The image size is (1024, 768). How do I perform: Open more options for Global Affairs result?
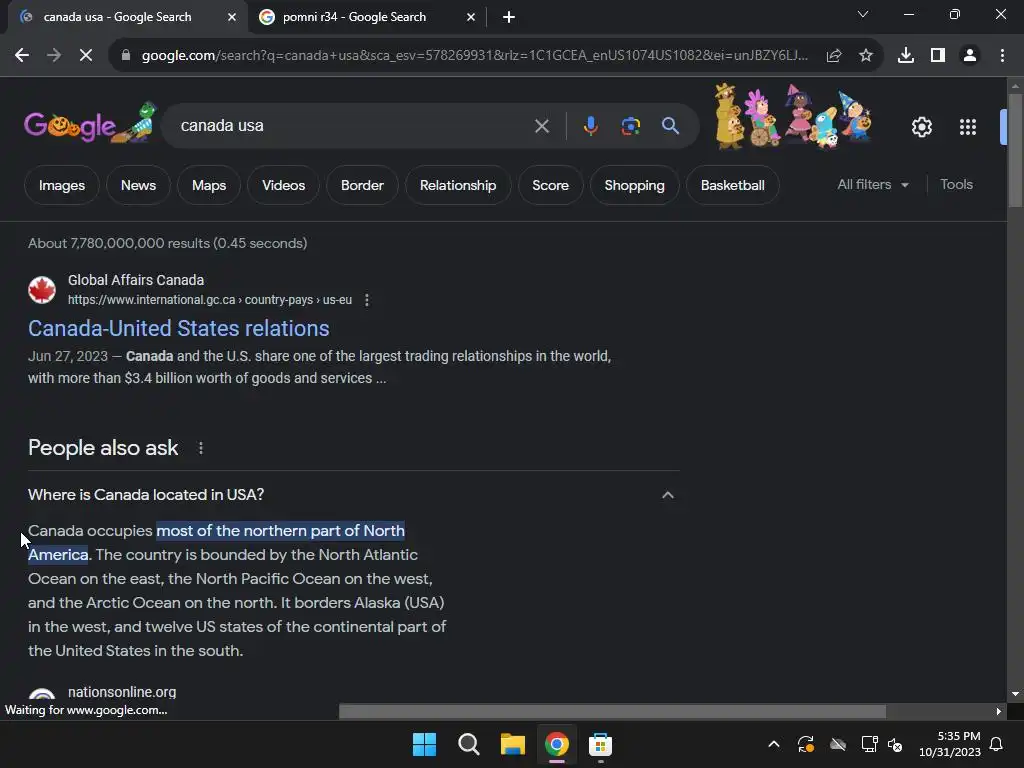(x=366, y=300)
